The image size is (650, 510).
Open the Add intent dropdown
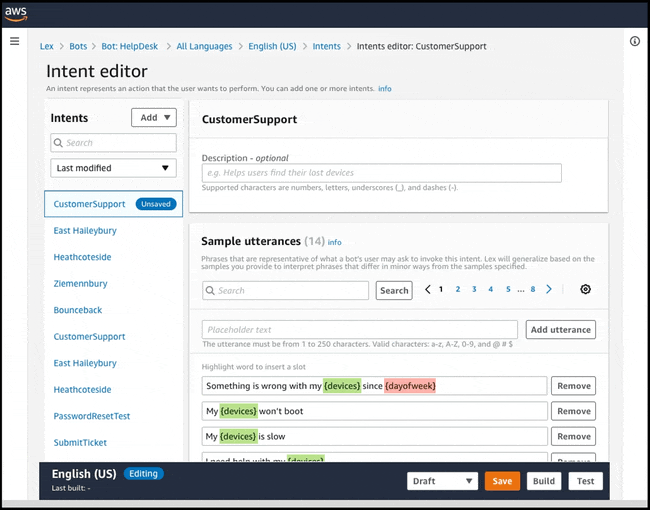154,118
